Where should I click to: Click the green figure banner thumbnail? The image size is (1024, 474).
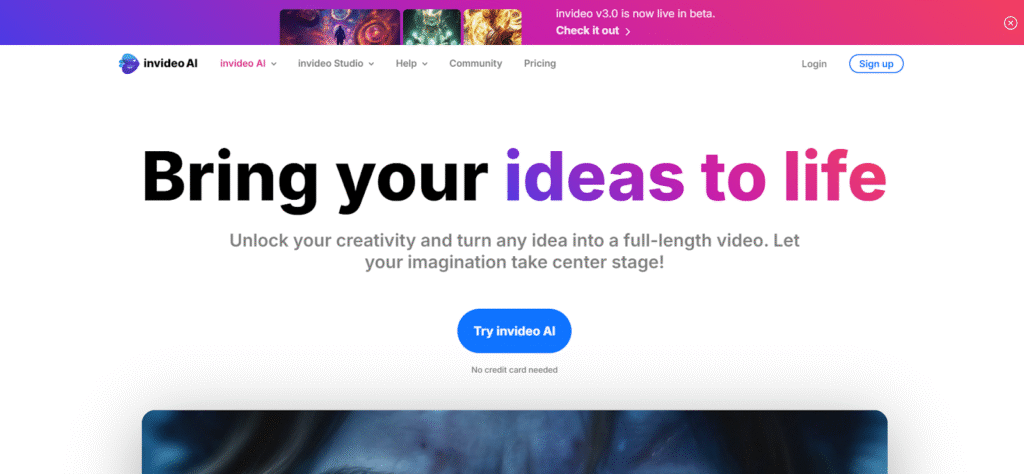[432, 27]
